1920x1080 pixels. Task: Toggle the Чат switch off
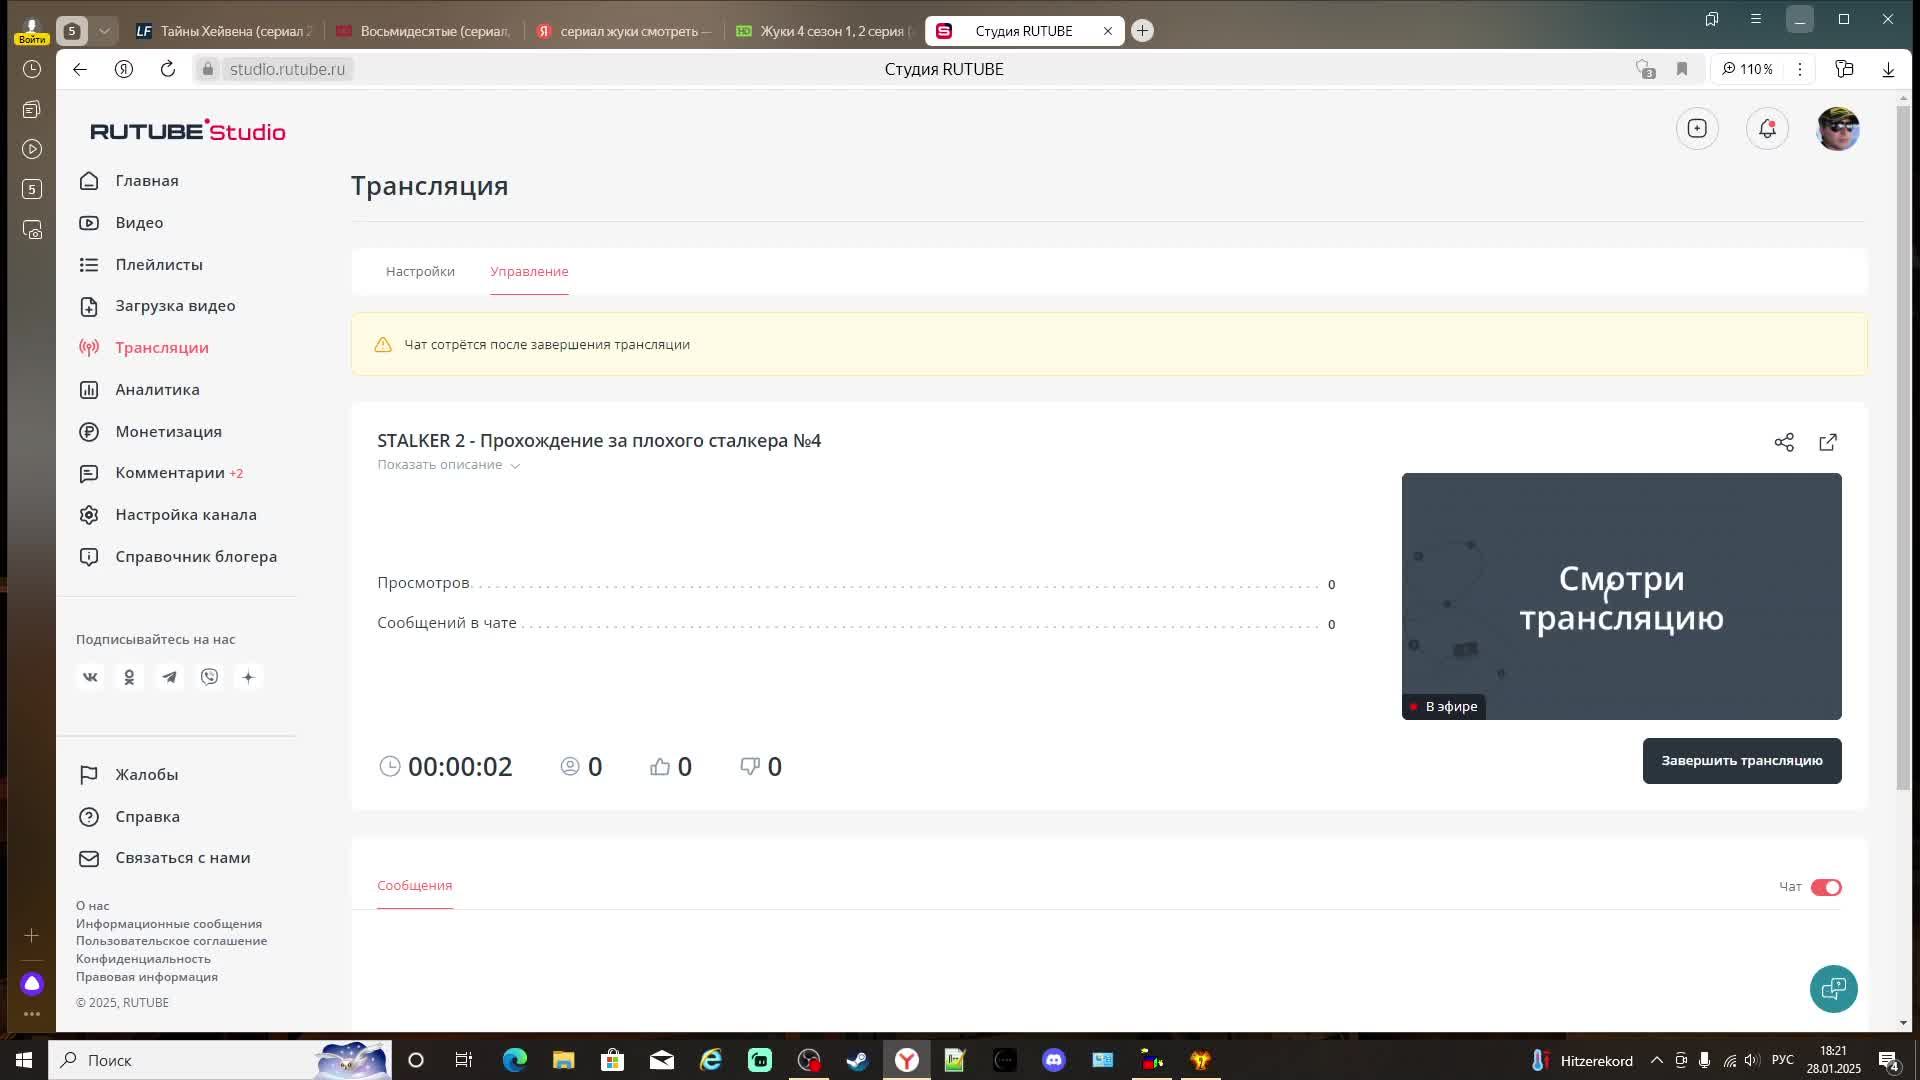click(x=1826, y=888)
